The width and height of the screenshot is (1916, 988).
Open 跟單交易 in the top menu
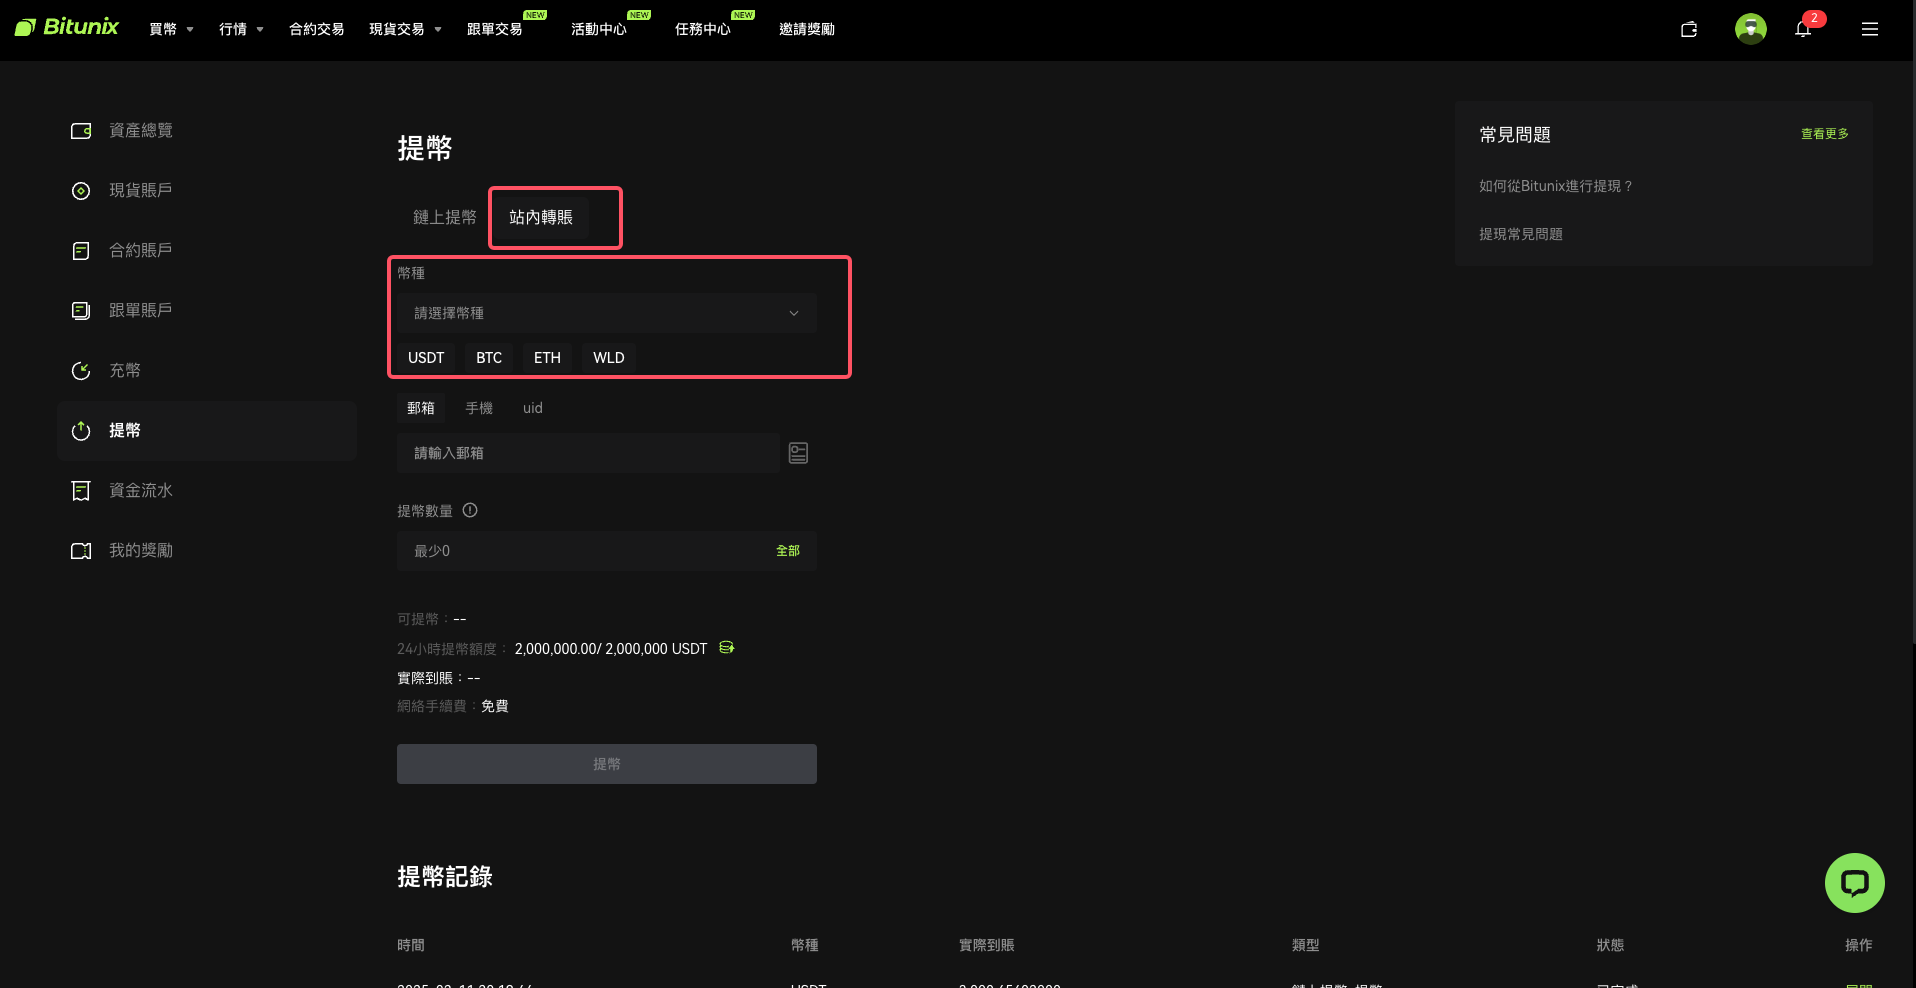point(495,29)
